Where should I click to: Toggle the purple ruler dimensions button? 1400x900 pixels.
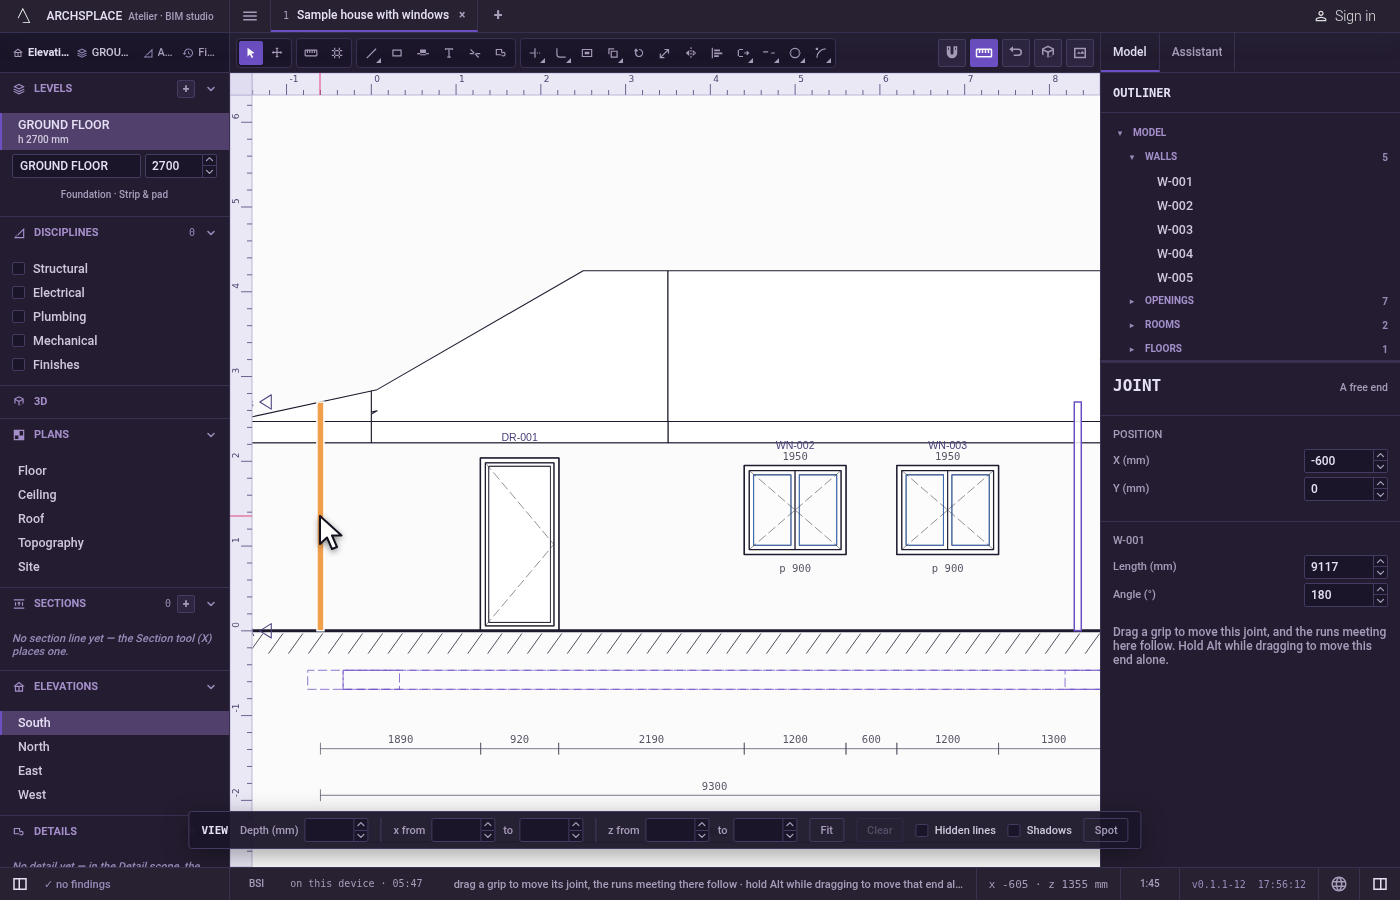tap(984, 53)
